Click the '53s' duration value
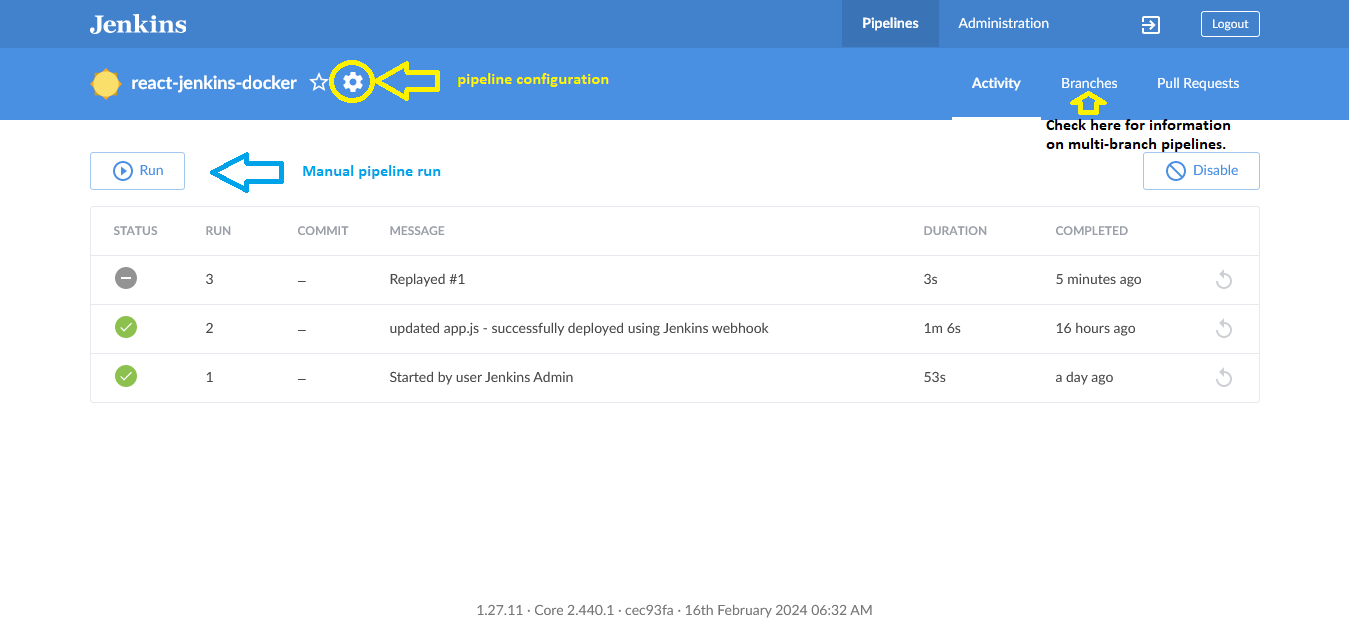This screenshot has height=643, width=1349. [934, 377]
